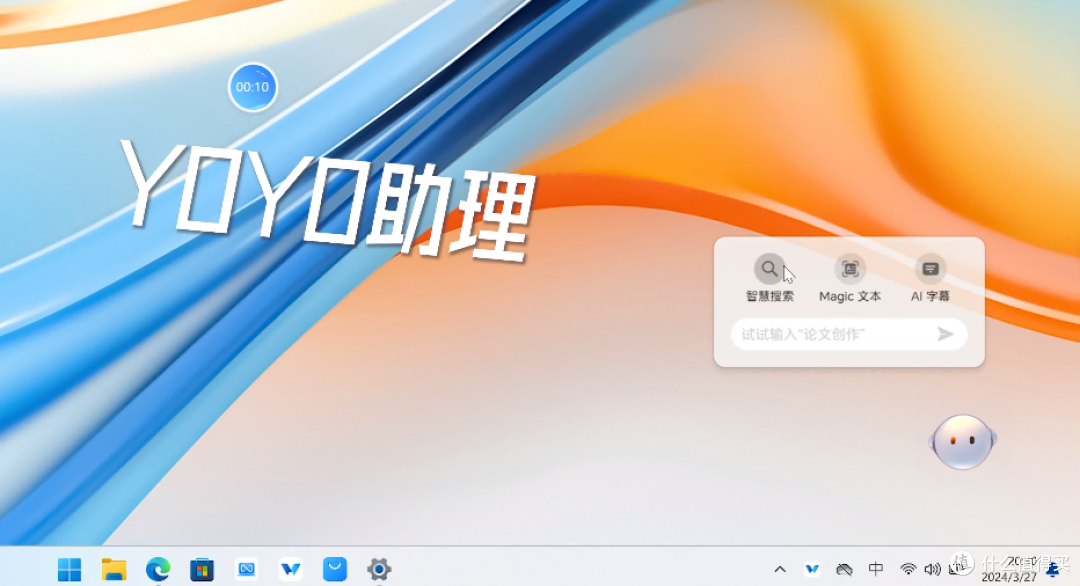Open Microsoft Edge from the taskbar
The width and height of the screenshot is (1080, 586).
click(157, 569)
